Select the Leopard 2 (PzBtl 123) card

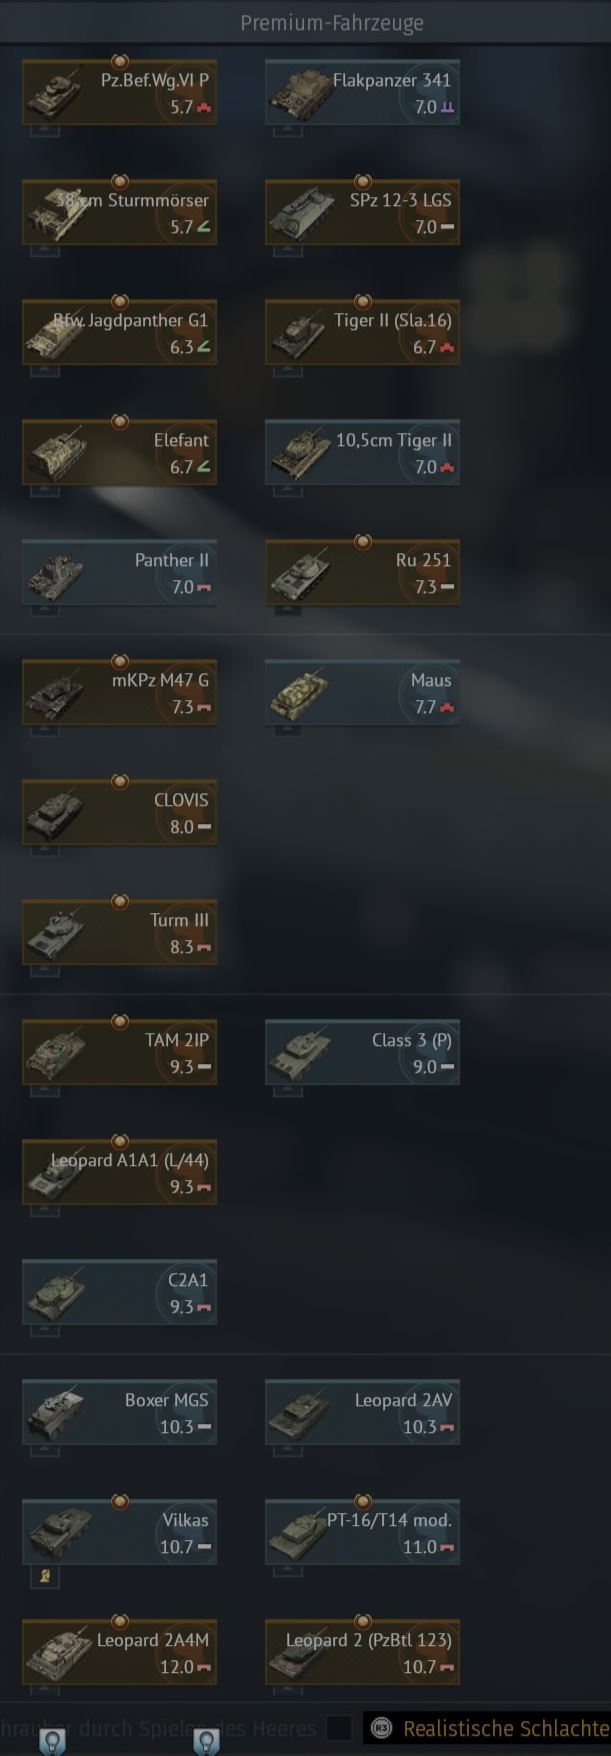pos(362,1653)
